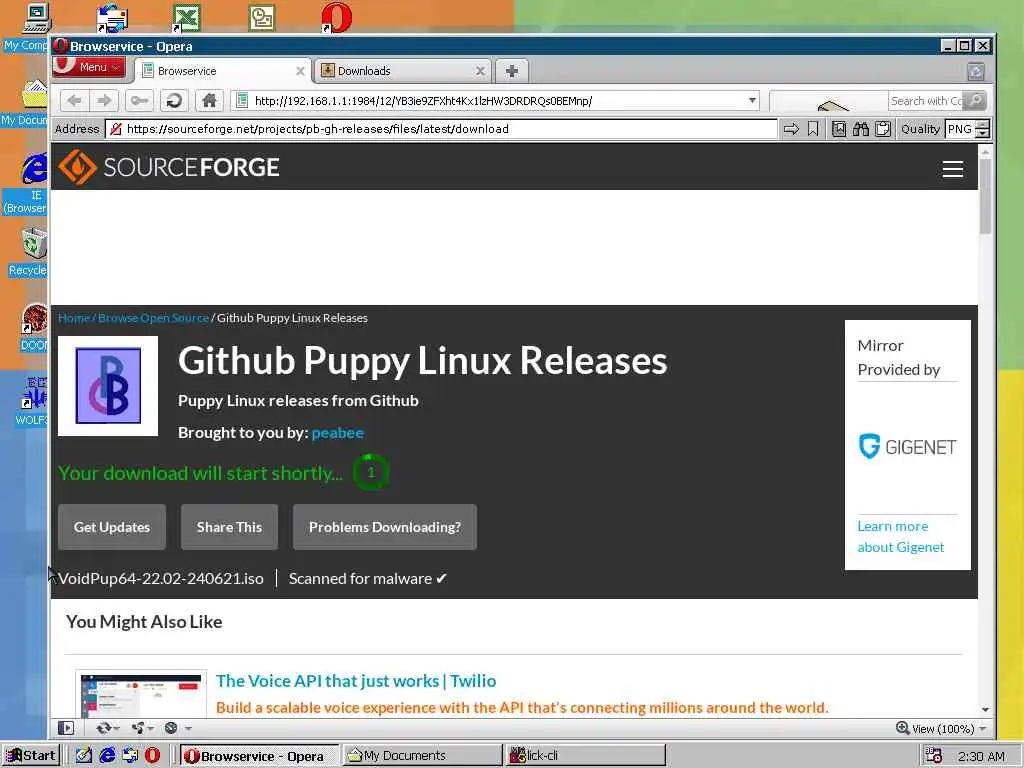Open the SourceForge hamburger menu

click(952, 169)
